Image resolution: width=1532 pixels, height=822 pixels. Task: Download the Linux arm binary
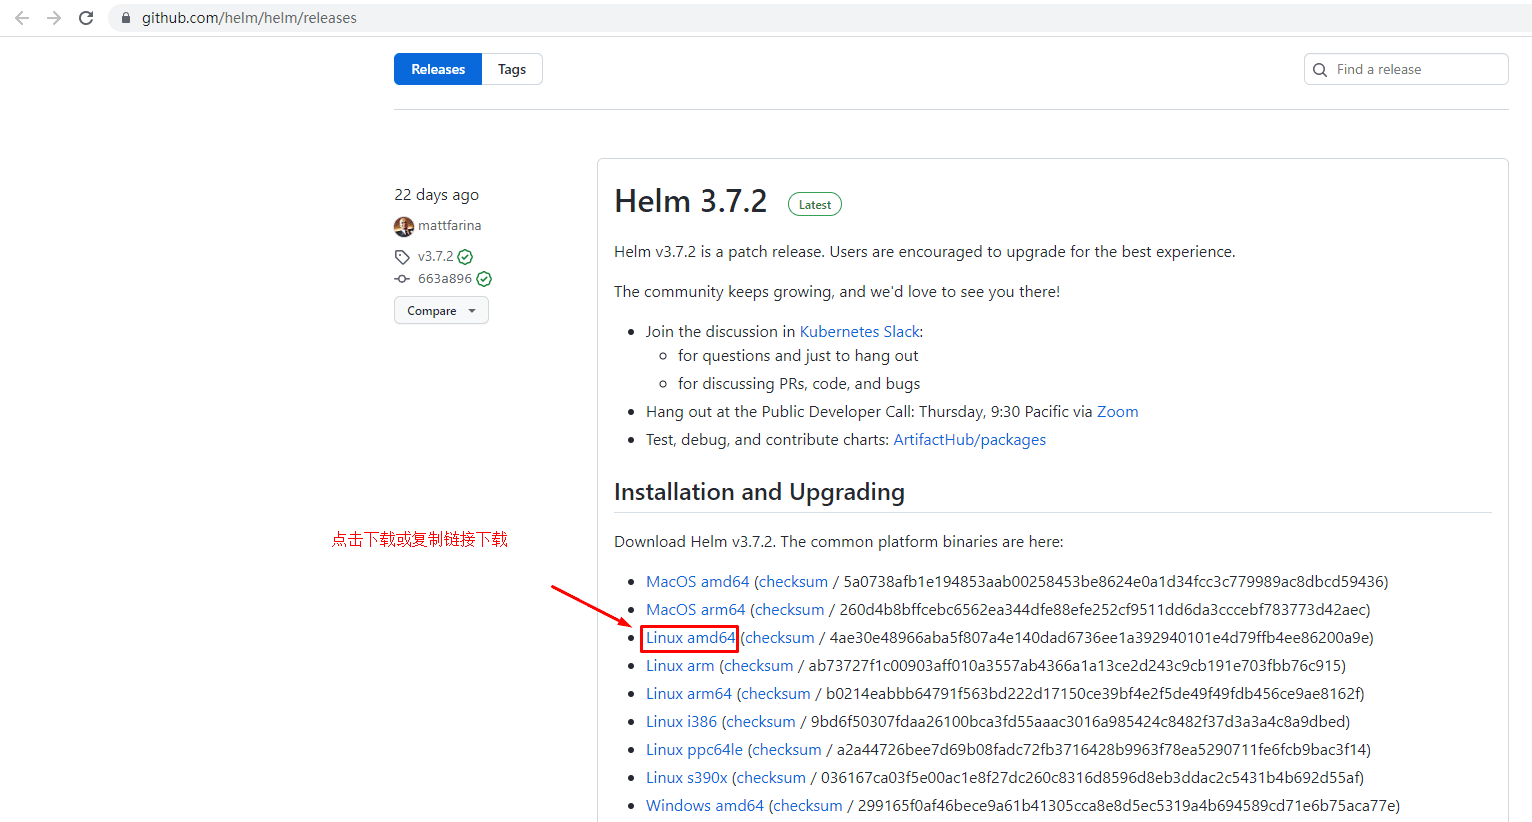click(680, 666)
